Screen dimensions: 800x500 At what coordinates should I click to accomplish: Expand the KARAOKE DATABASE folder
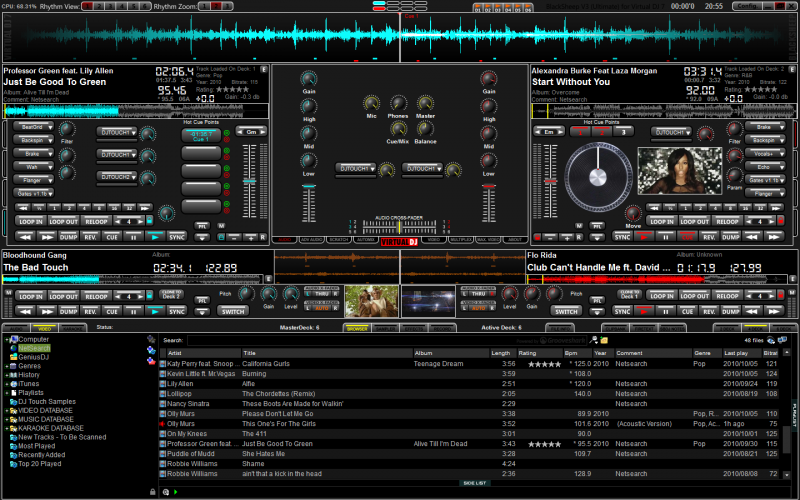point(7,429)
